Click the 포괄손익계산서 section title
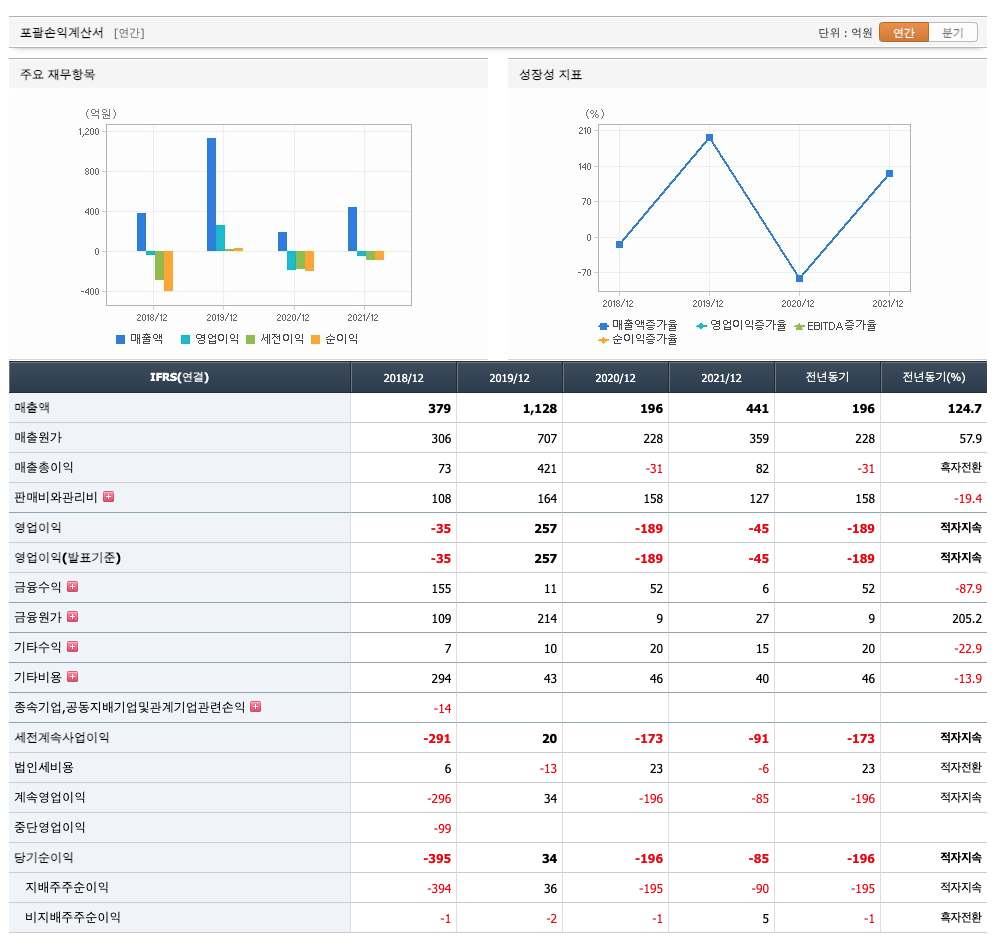This screenshot has width=994, height=947. [x=61, y=32]
